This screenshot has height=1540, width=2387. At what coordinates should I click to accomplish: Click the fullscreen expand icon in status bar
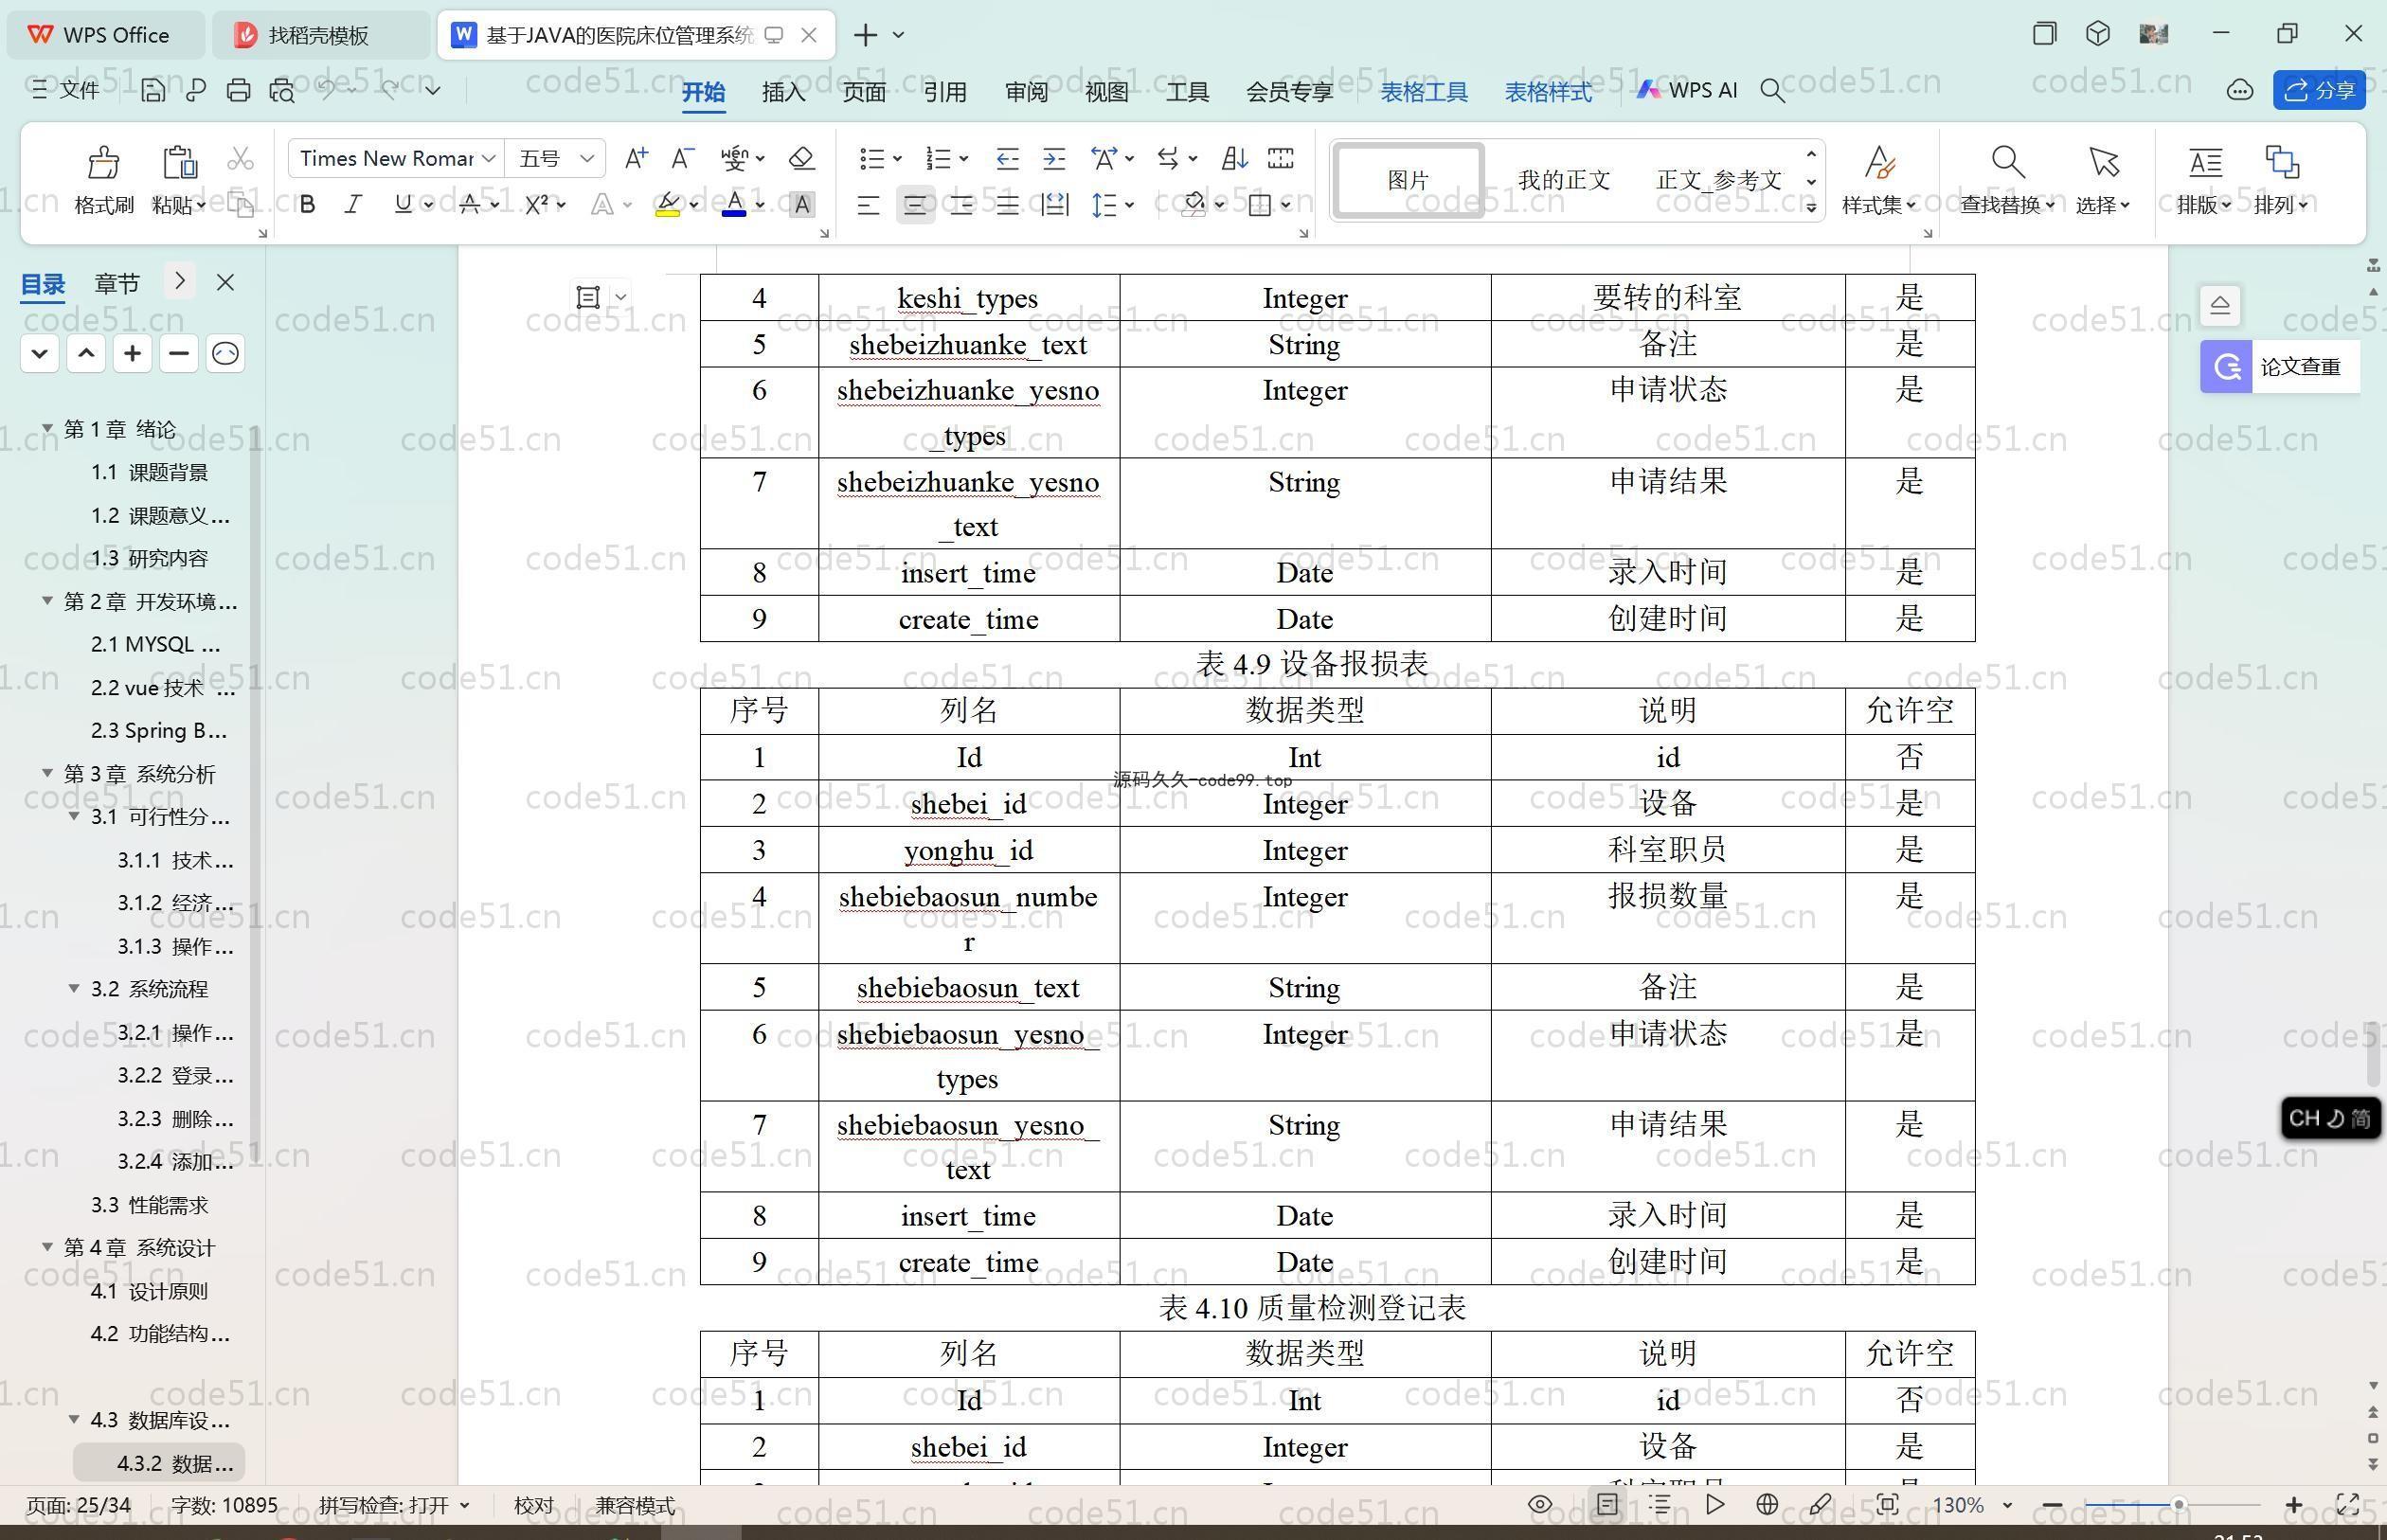[2348, 1504]
